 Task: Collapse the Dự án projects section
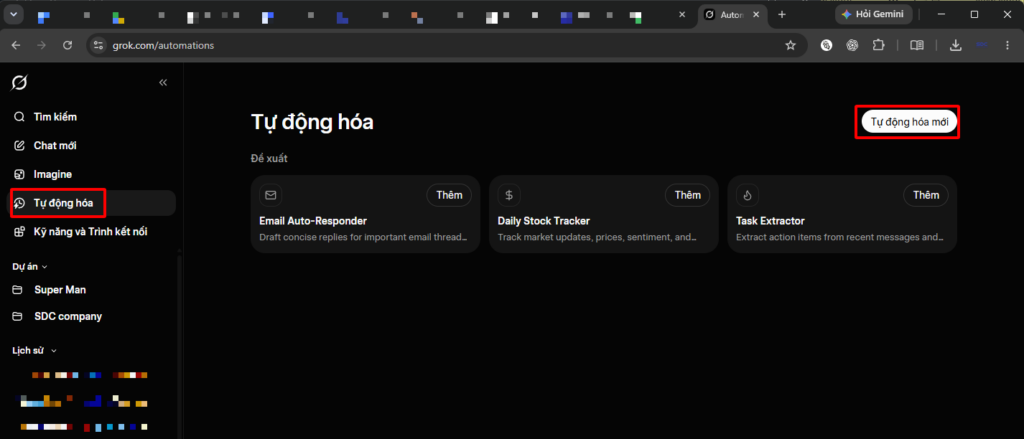coord(30,267)
